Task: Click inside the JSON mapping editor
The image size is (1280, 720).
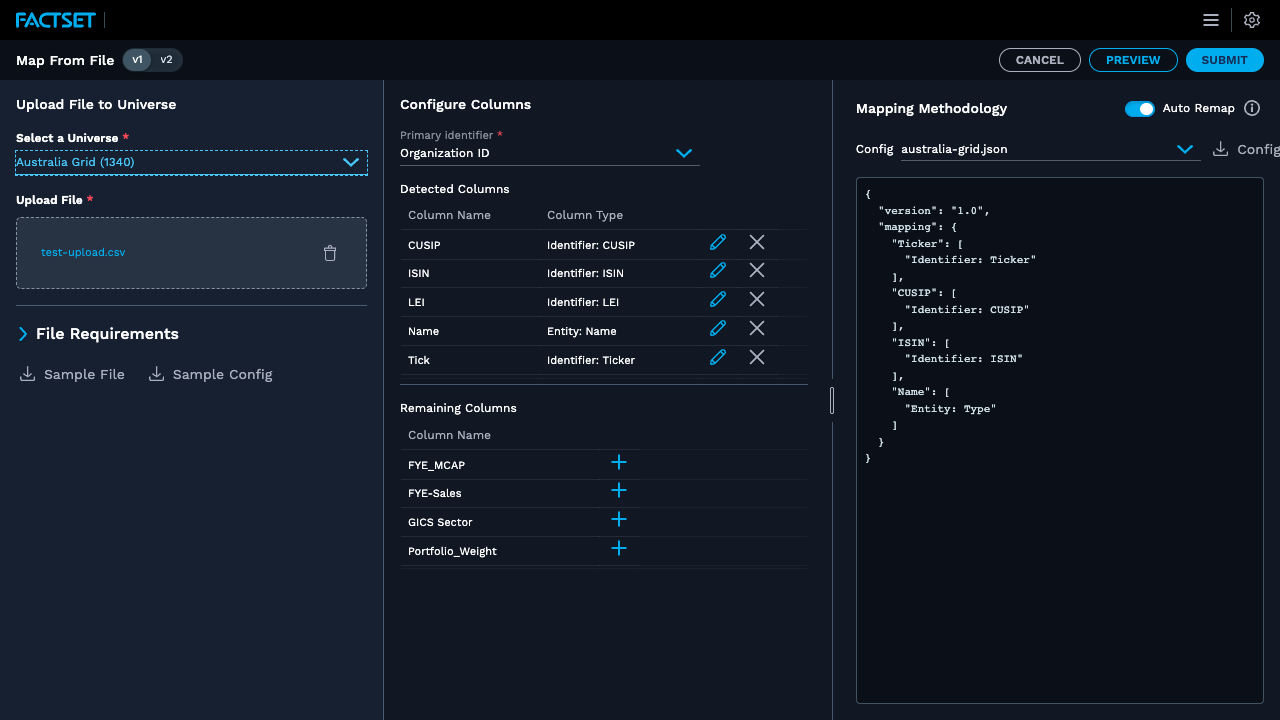Action: point(1060,440)
